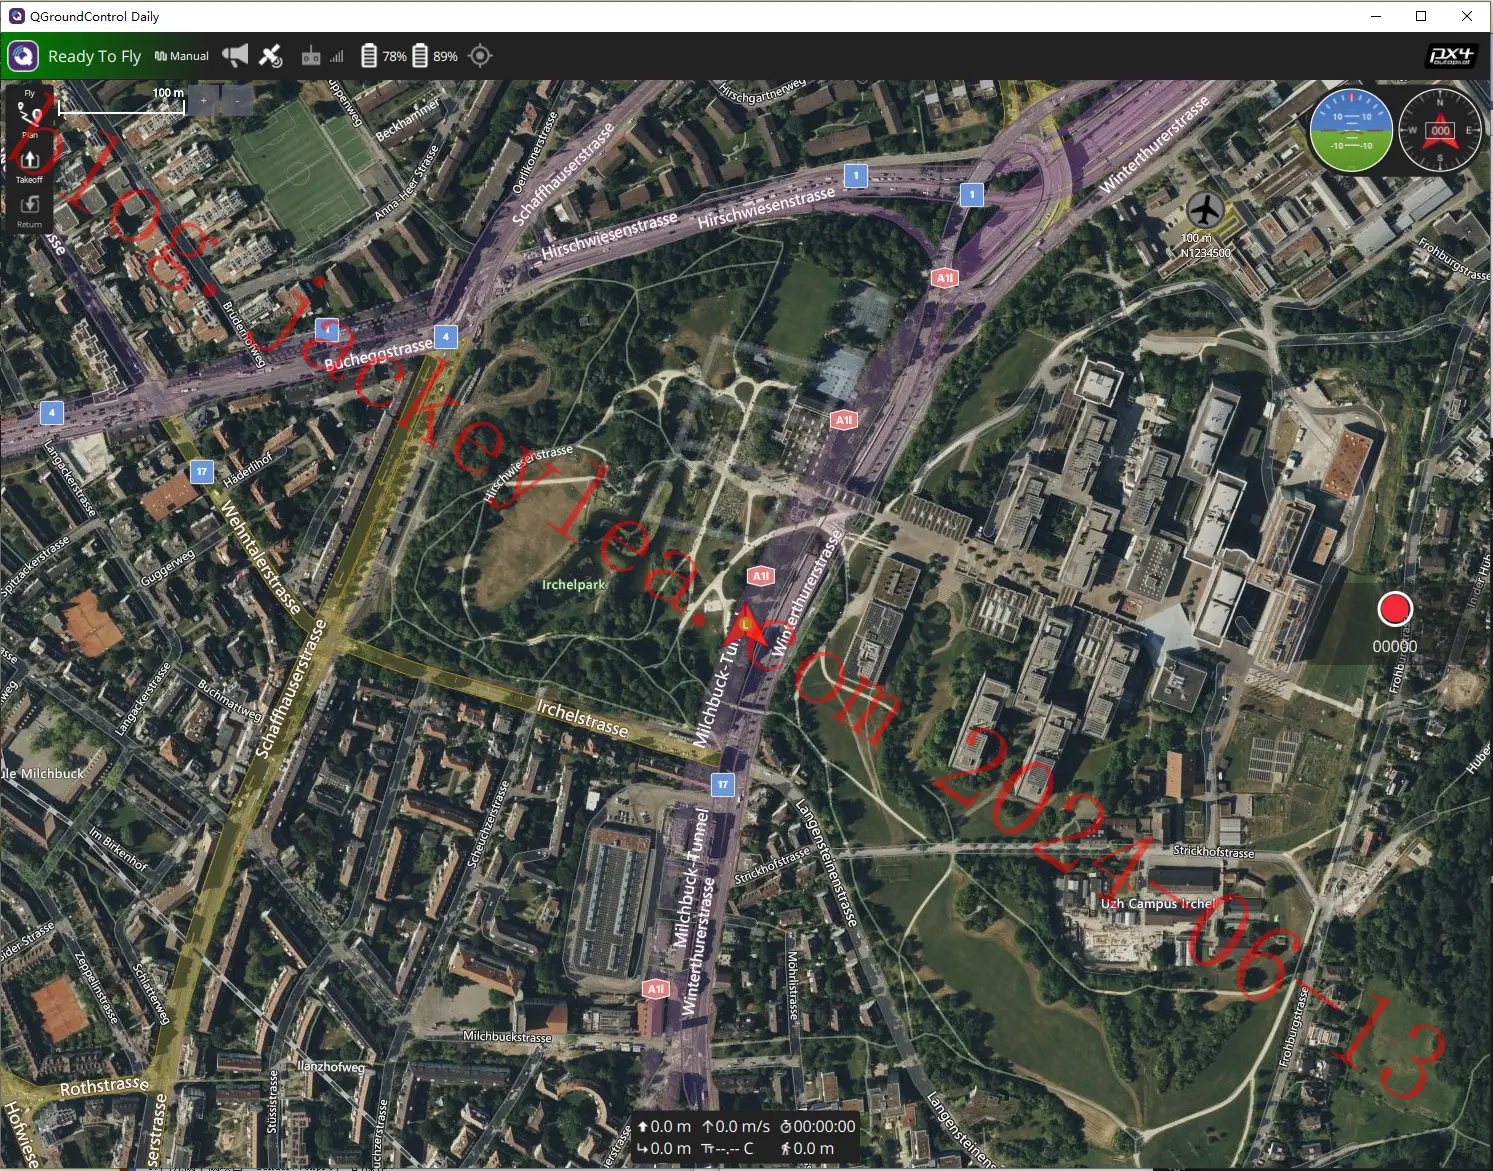Click the red video record button

(1395, 608)
